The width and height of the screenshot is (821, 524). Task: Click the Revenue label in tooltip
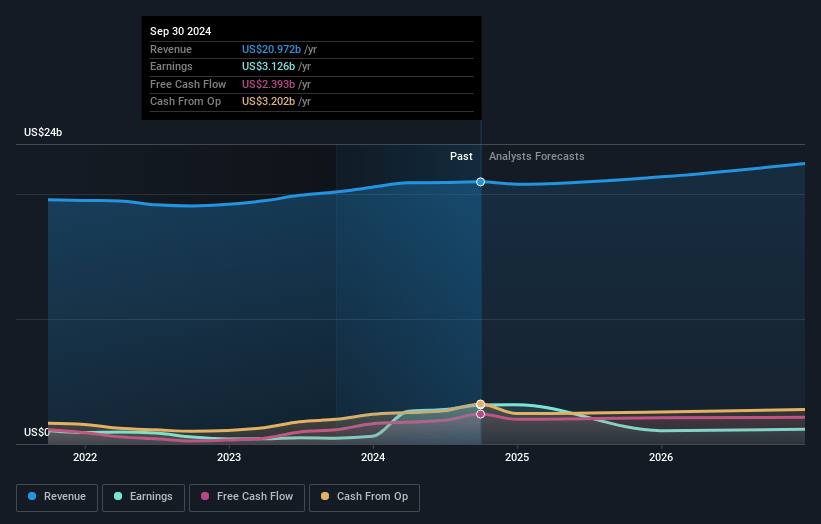pyautogui.click(x=171, y=49)
